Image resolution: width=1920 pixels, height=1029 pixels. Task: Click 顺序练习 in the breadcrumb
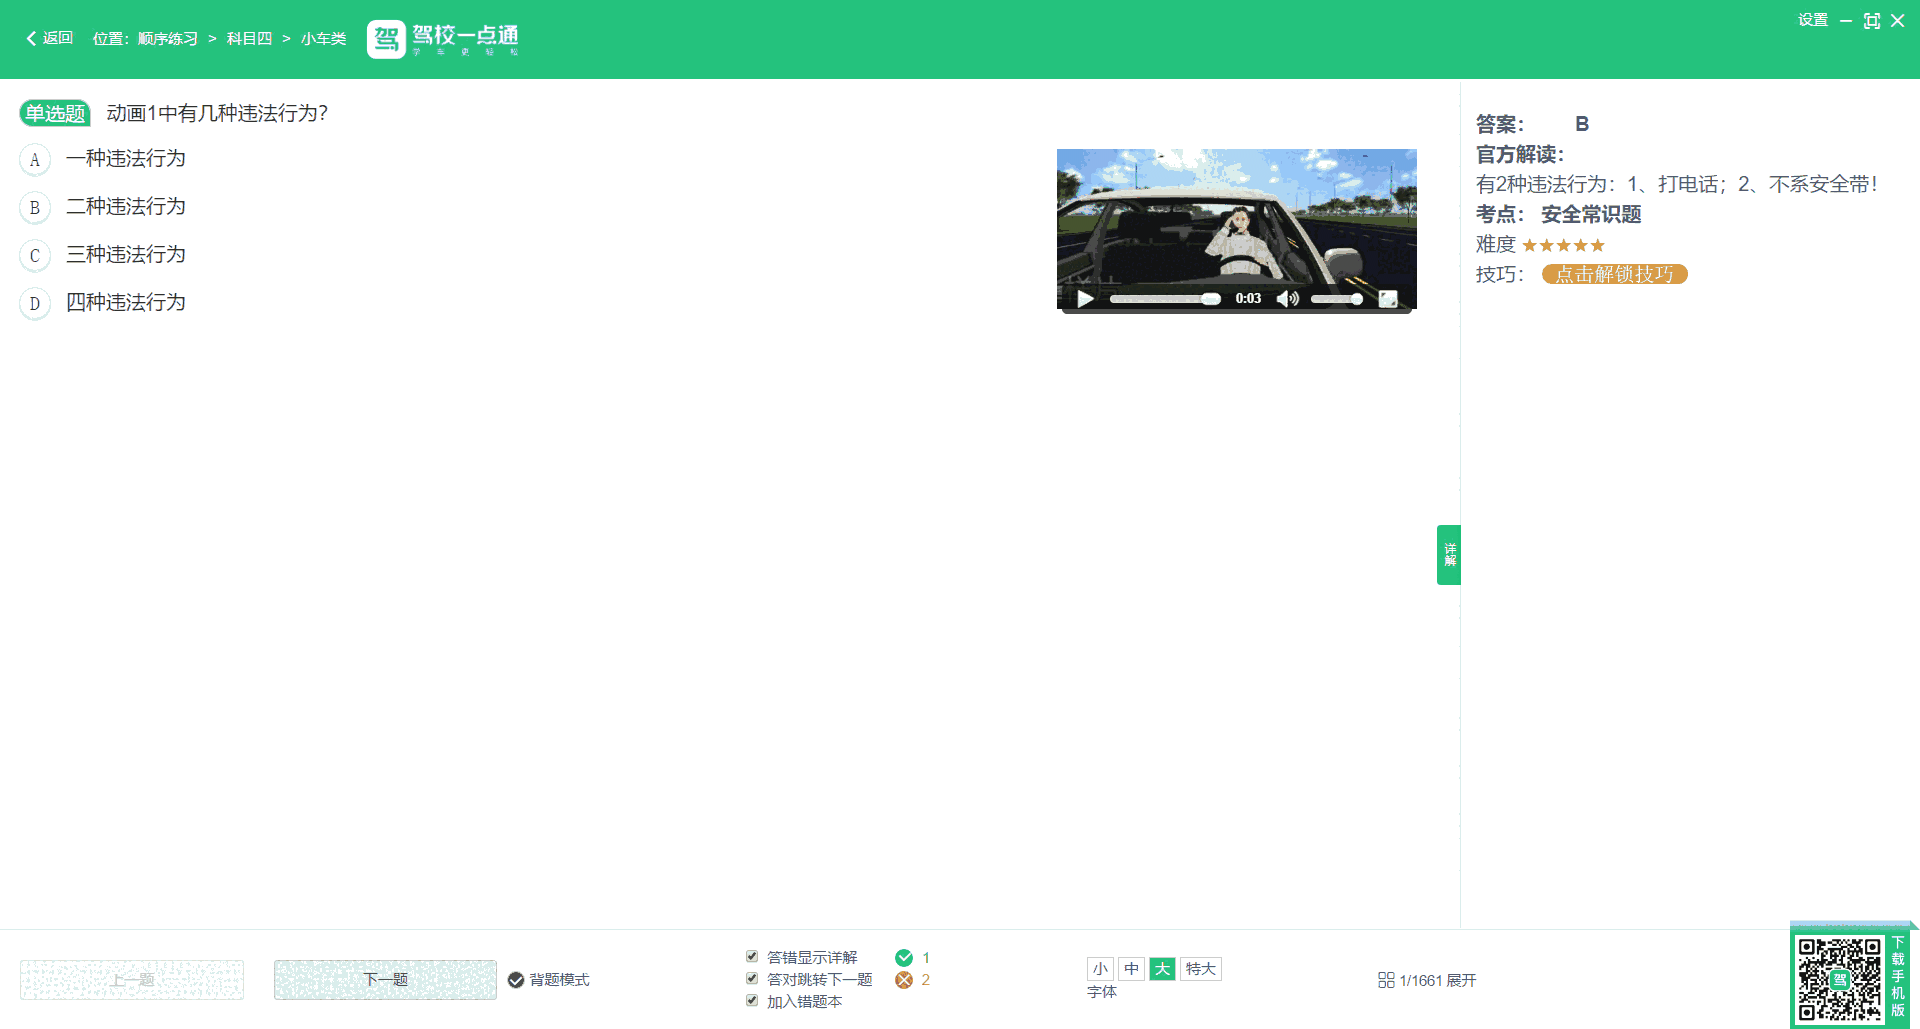coord(168,38)
